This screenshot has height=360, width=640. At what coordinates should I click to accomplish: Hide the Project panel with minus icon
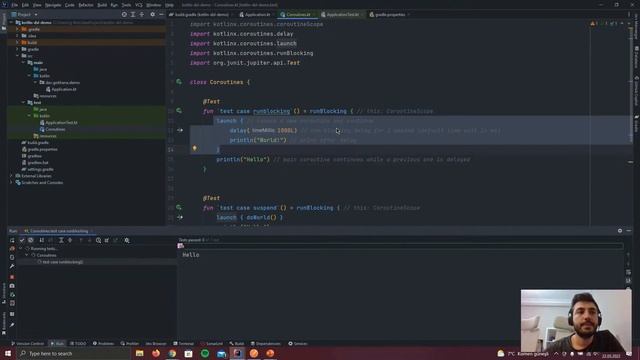coord(161,14)
